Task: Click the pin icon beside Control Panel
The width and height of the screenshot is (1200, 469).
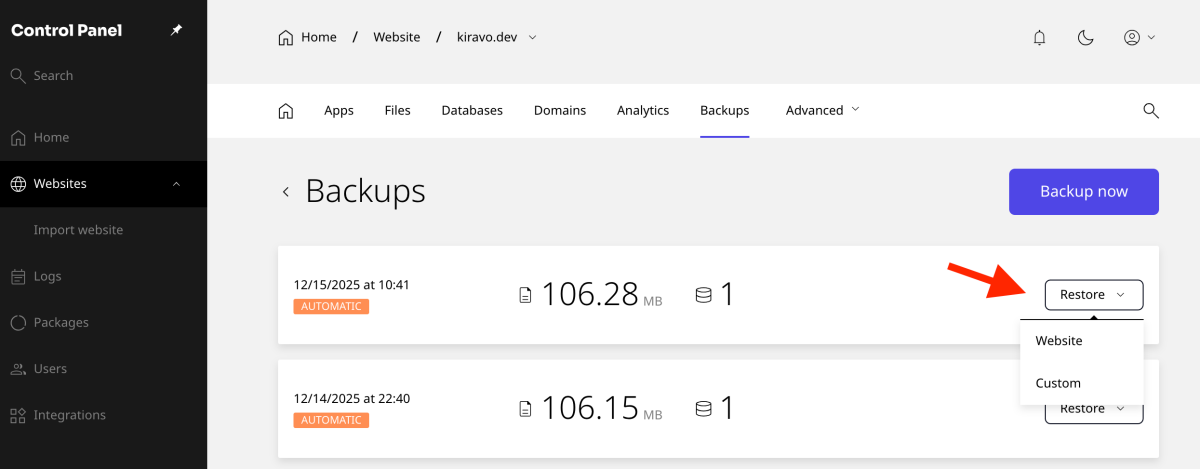Action: [176, 30]
